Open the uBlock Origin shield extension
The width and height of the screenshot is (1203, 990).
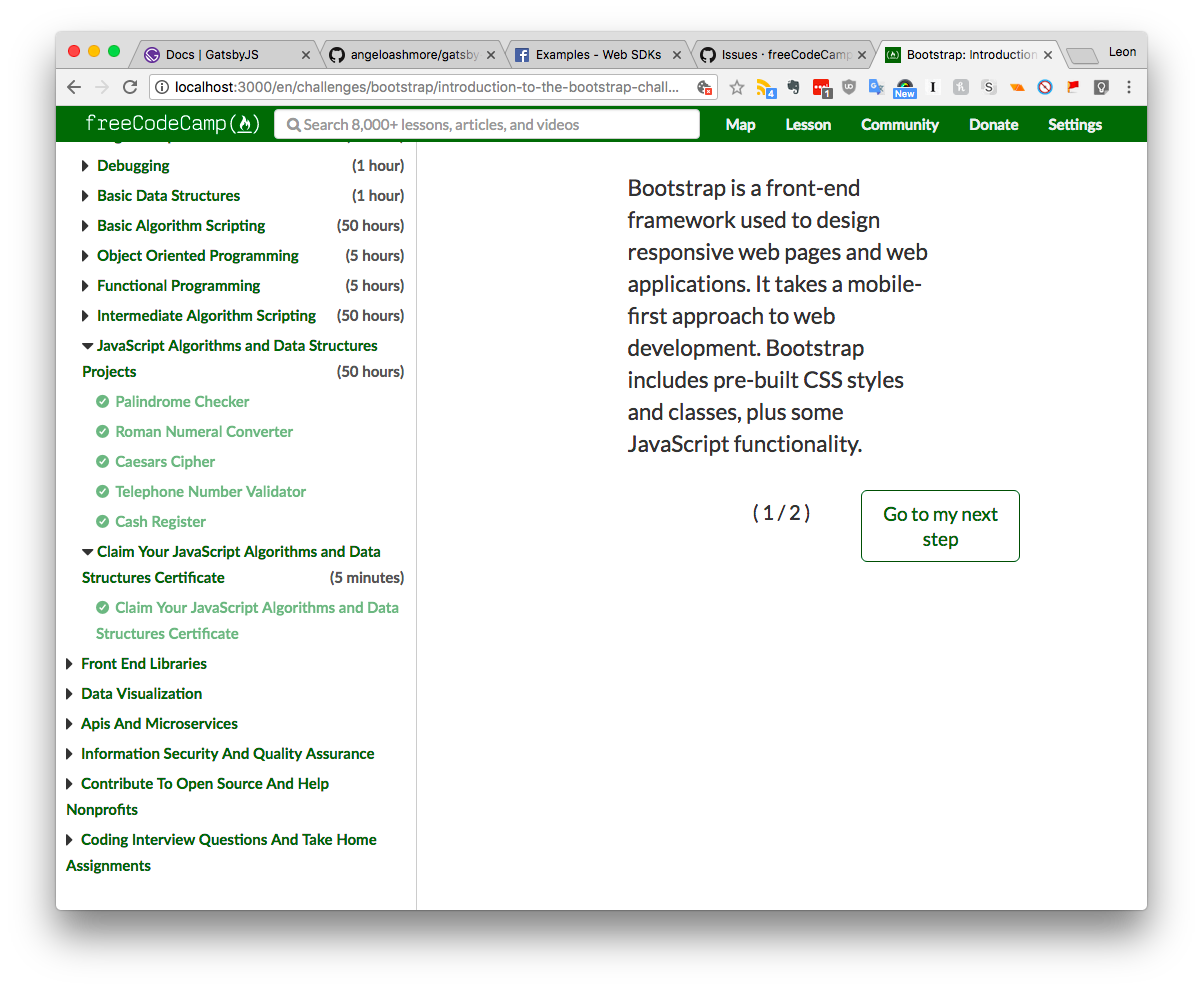(847, 87)
